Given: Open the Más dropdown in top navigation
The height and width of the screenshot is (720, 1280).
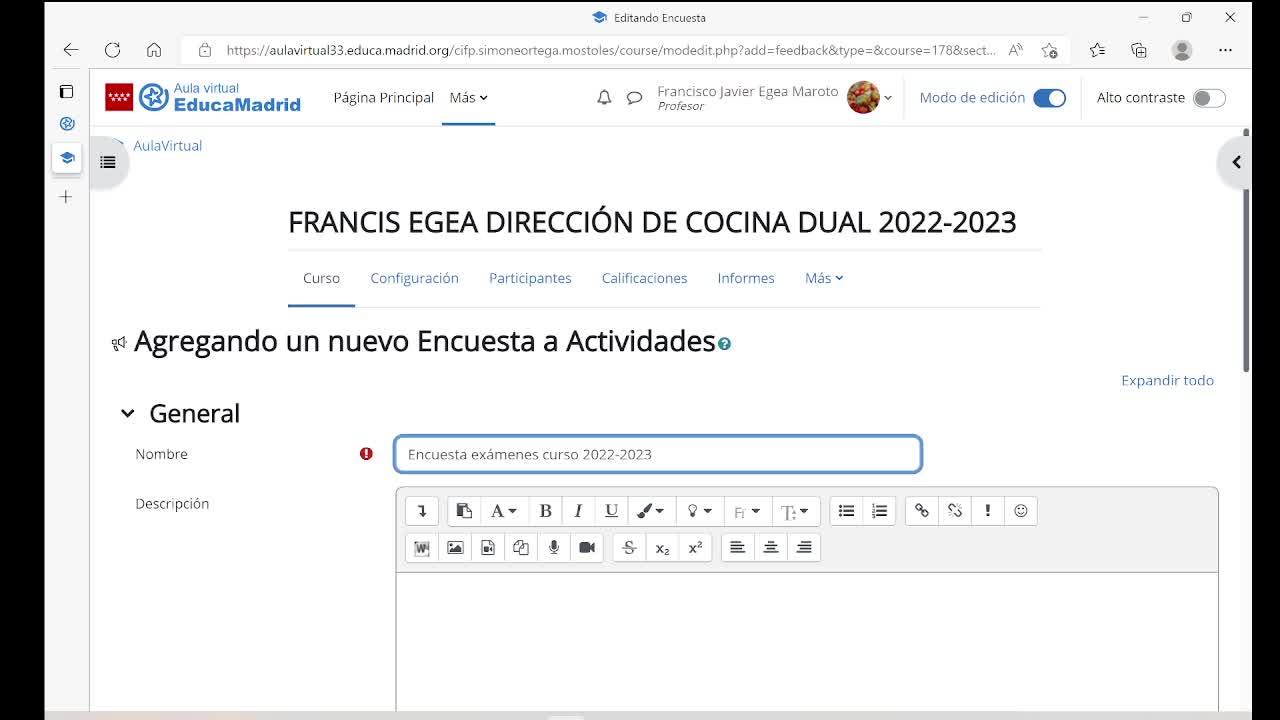Looking at the screenshot, I should [468, 98].
